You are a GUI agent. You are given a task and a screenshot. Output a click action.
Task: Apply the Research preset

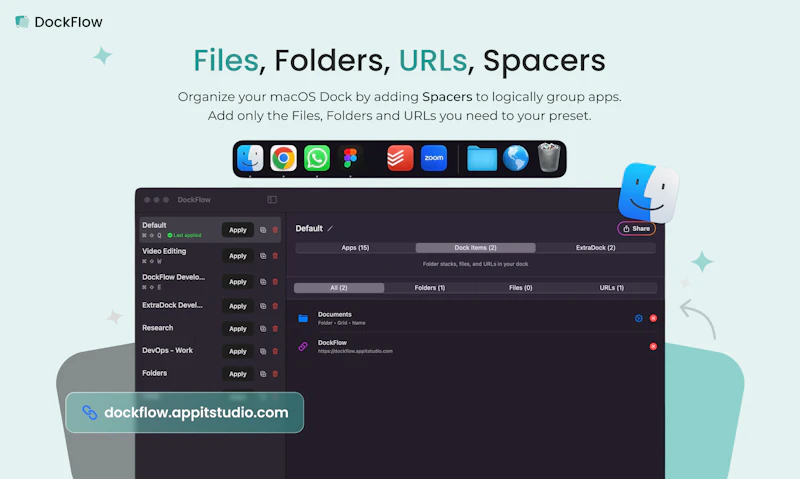tap(238, 329)
